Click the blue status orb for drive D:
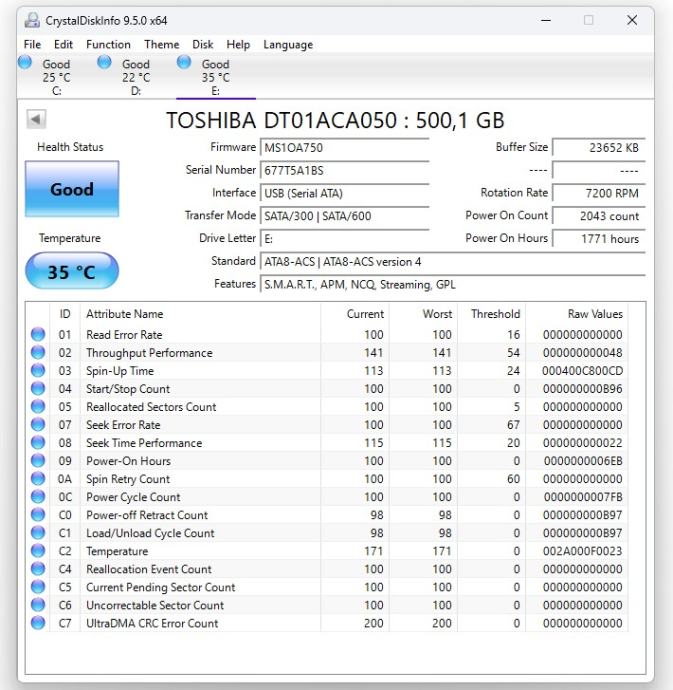The height and width of the screenshot is (690, 673). [x=104, y=62]
